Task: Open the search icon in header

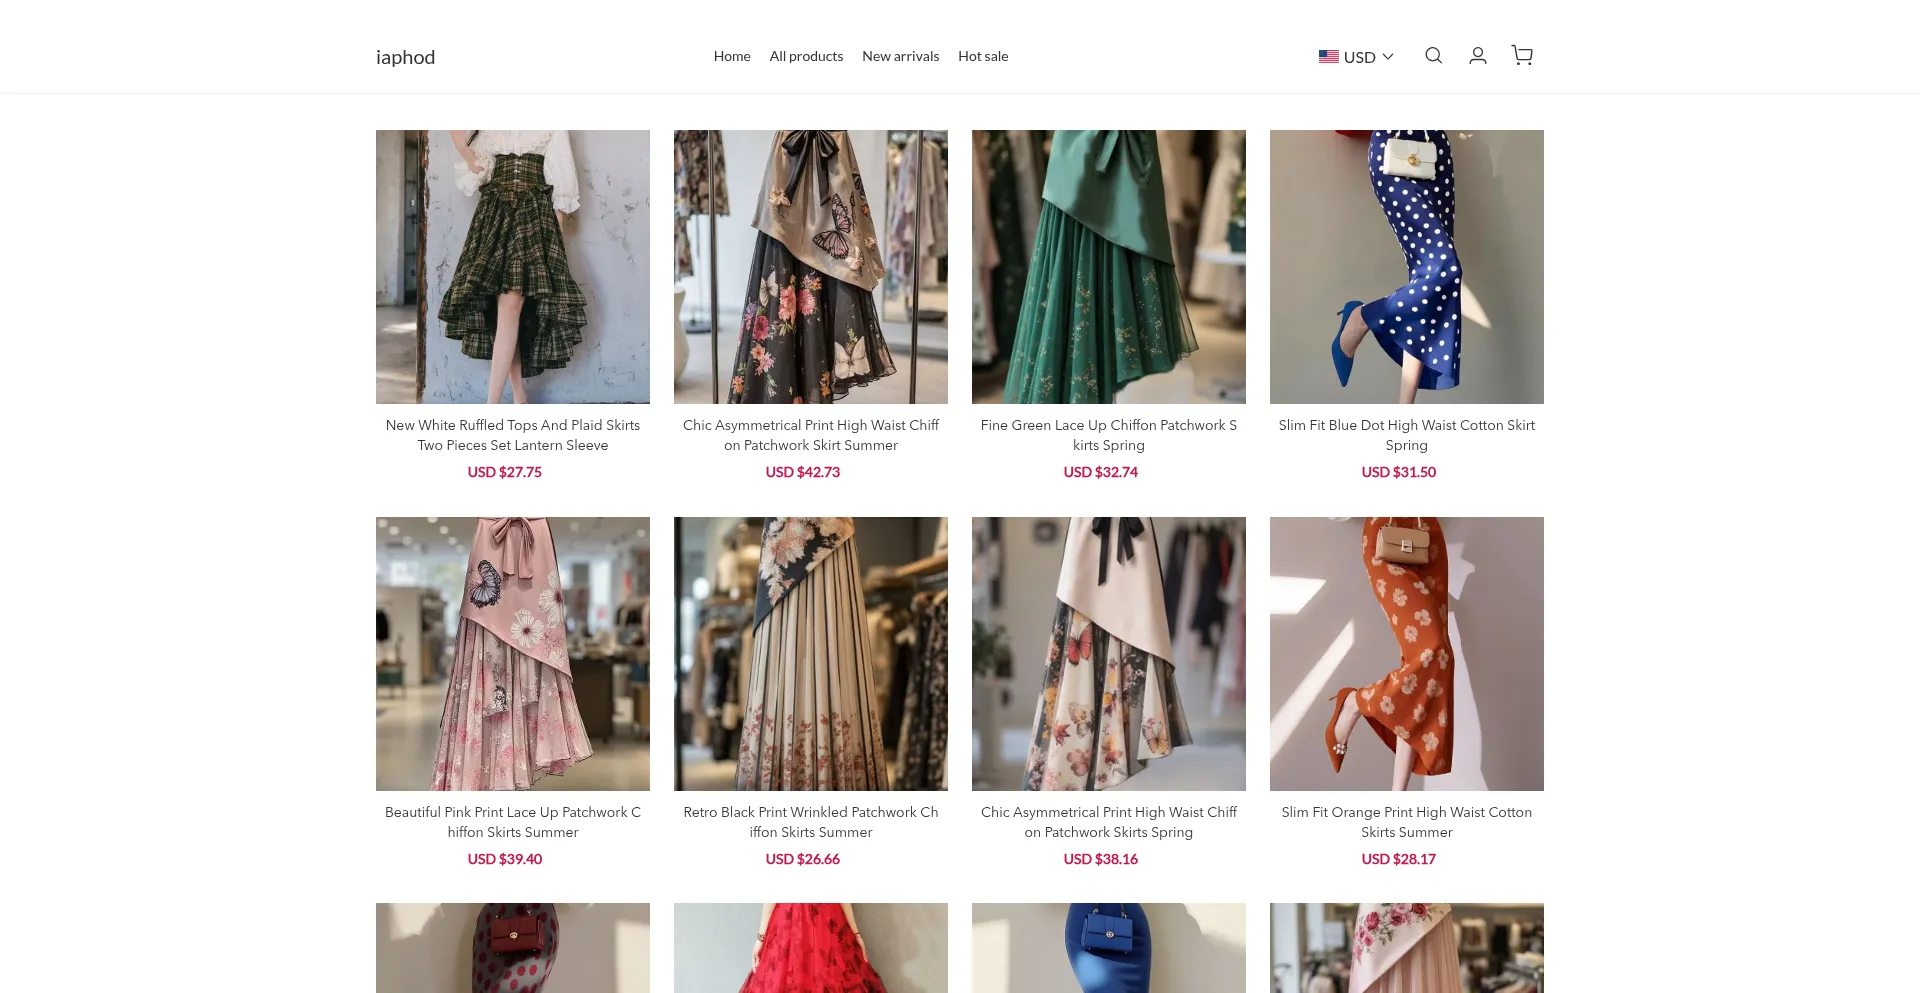Action: (1433, 56)
